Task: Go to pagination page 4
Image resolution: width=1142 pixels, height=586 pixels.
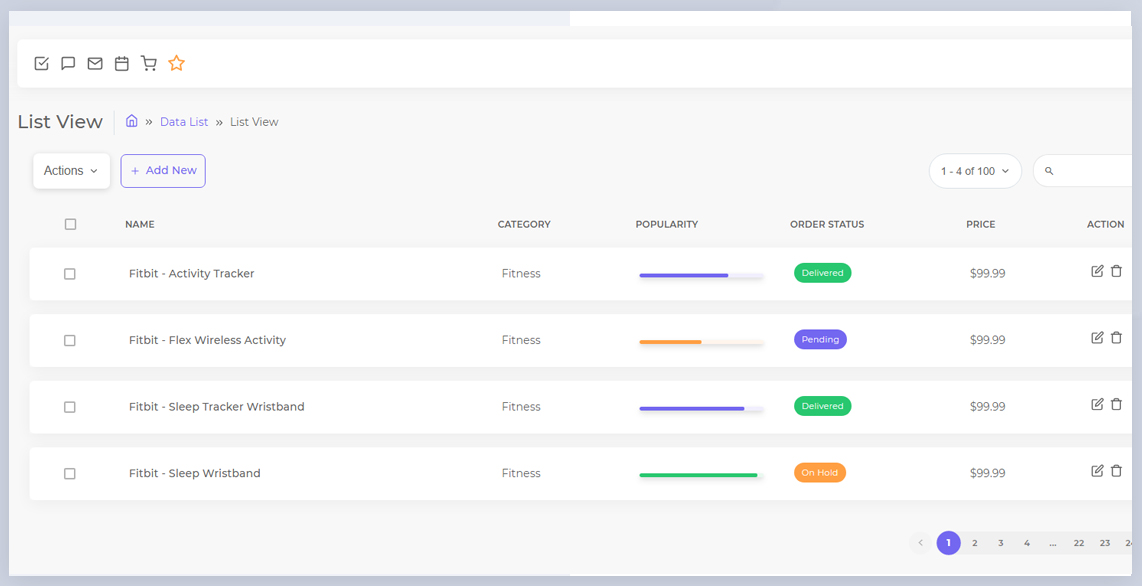Action: pyautogui.click(x=1027, y=543)
